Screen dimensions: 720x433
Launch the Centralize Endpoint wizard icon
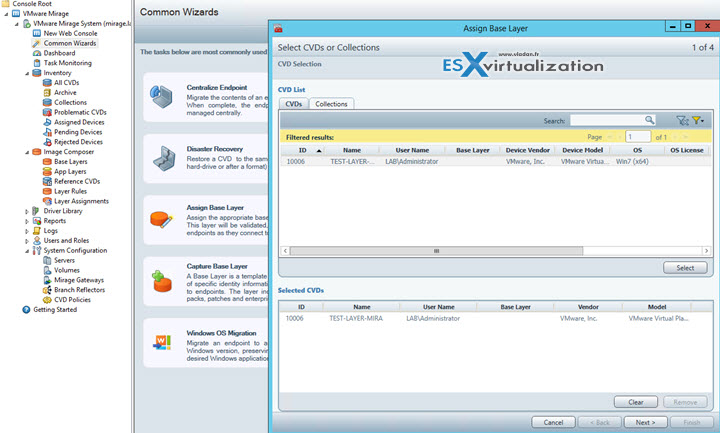point(161,96)
